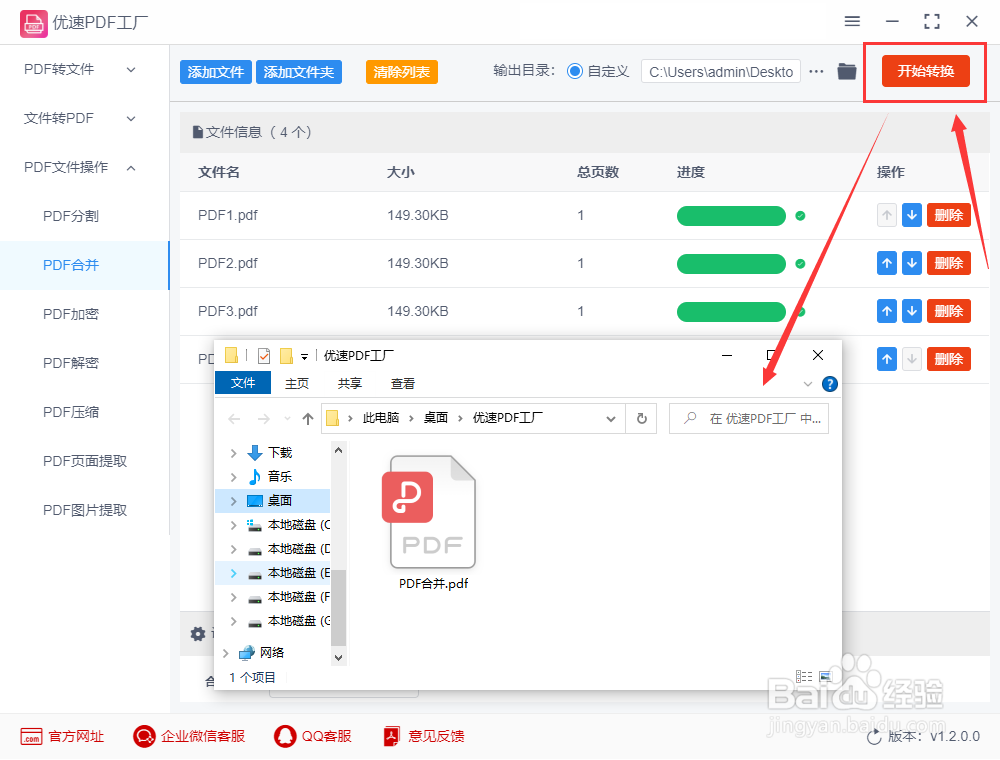
Task: Select the 自定义 output directory radio button
Action: tap(572, 71)
